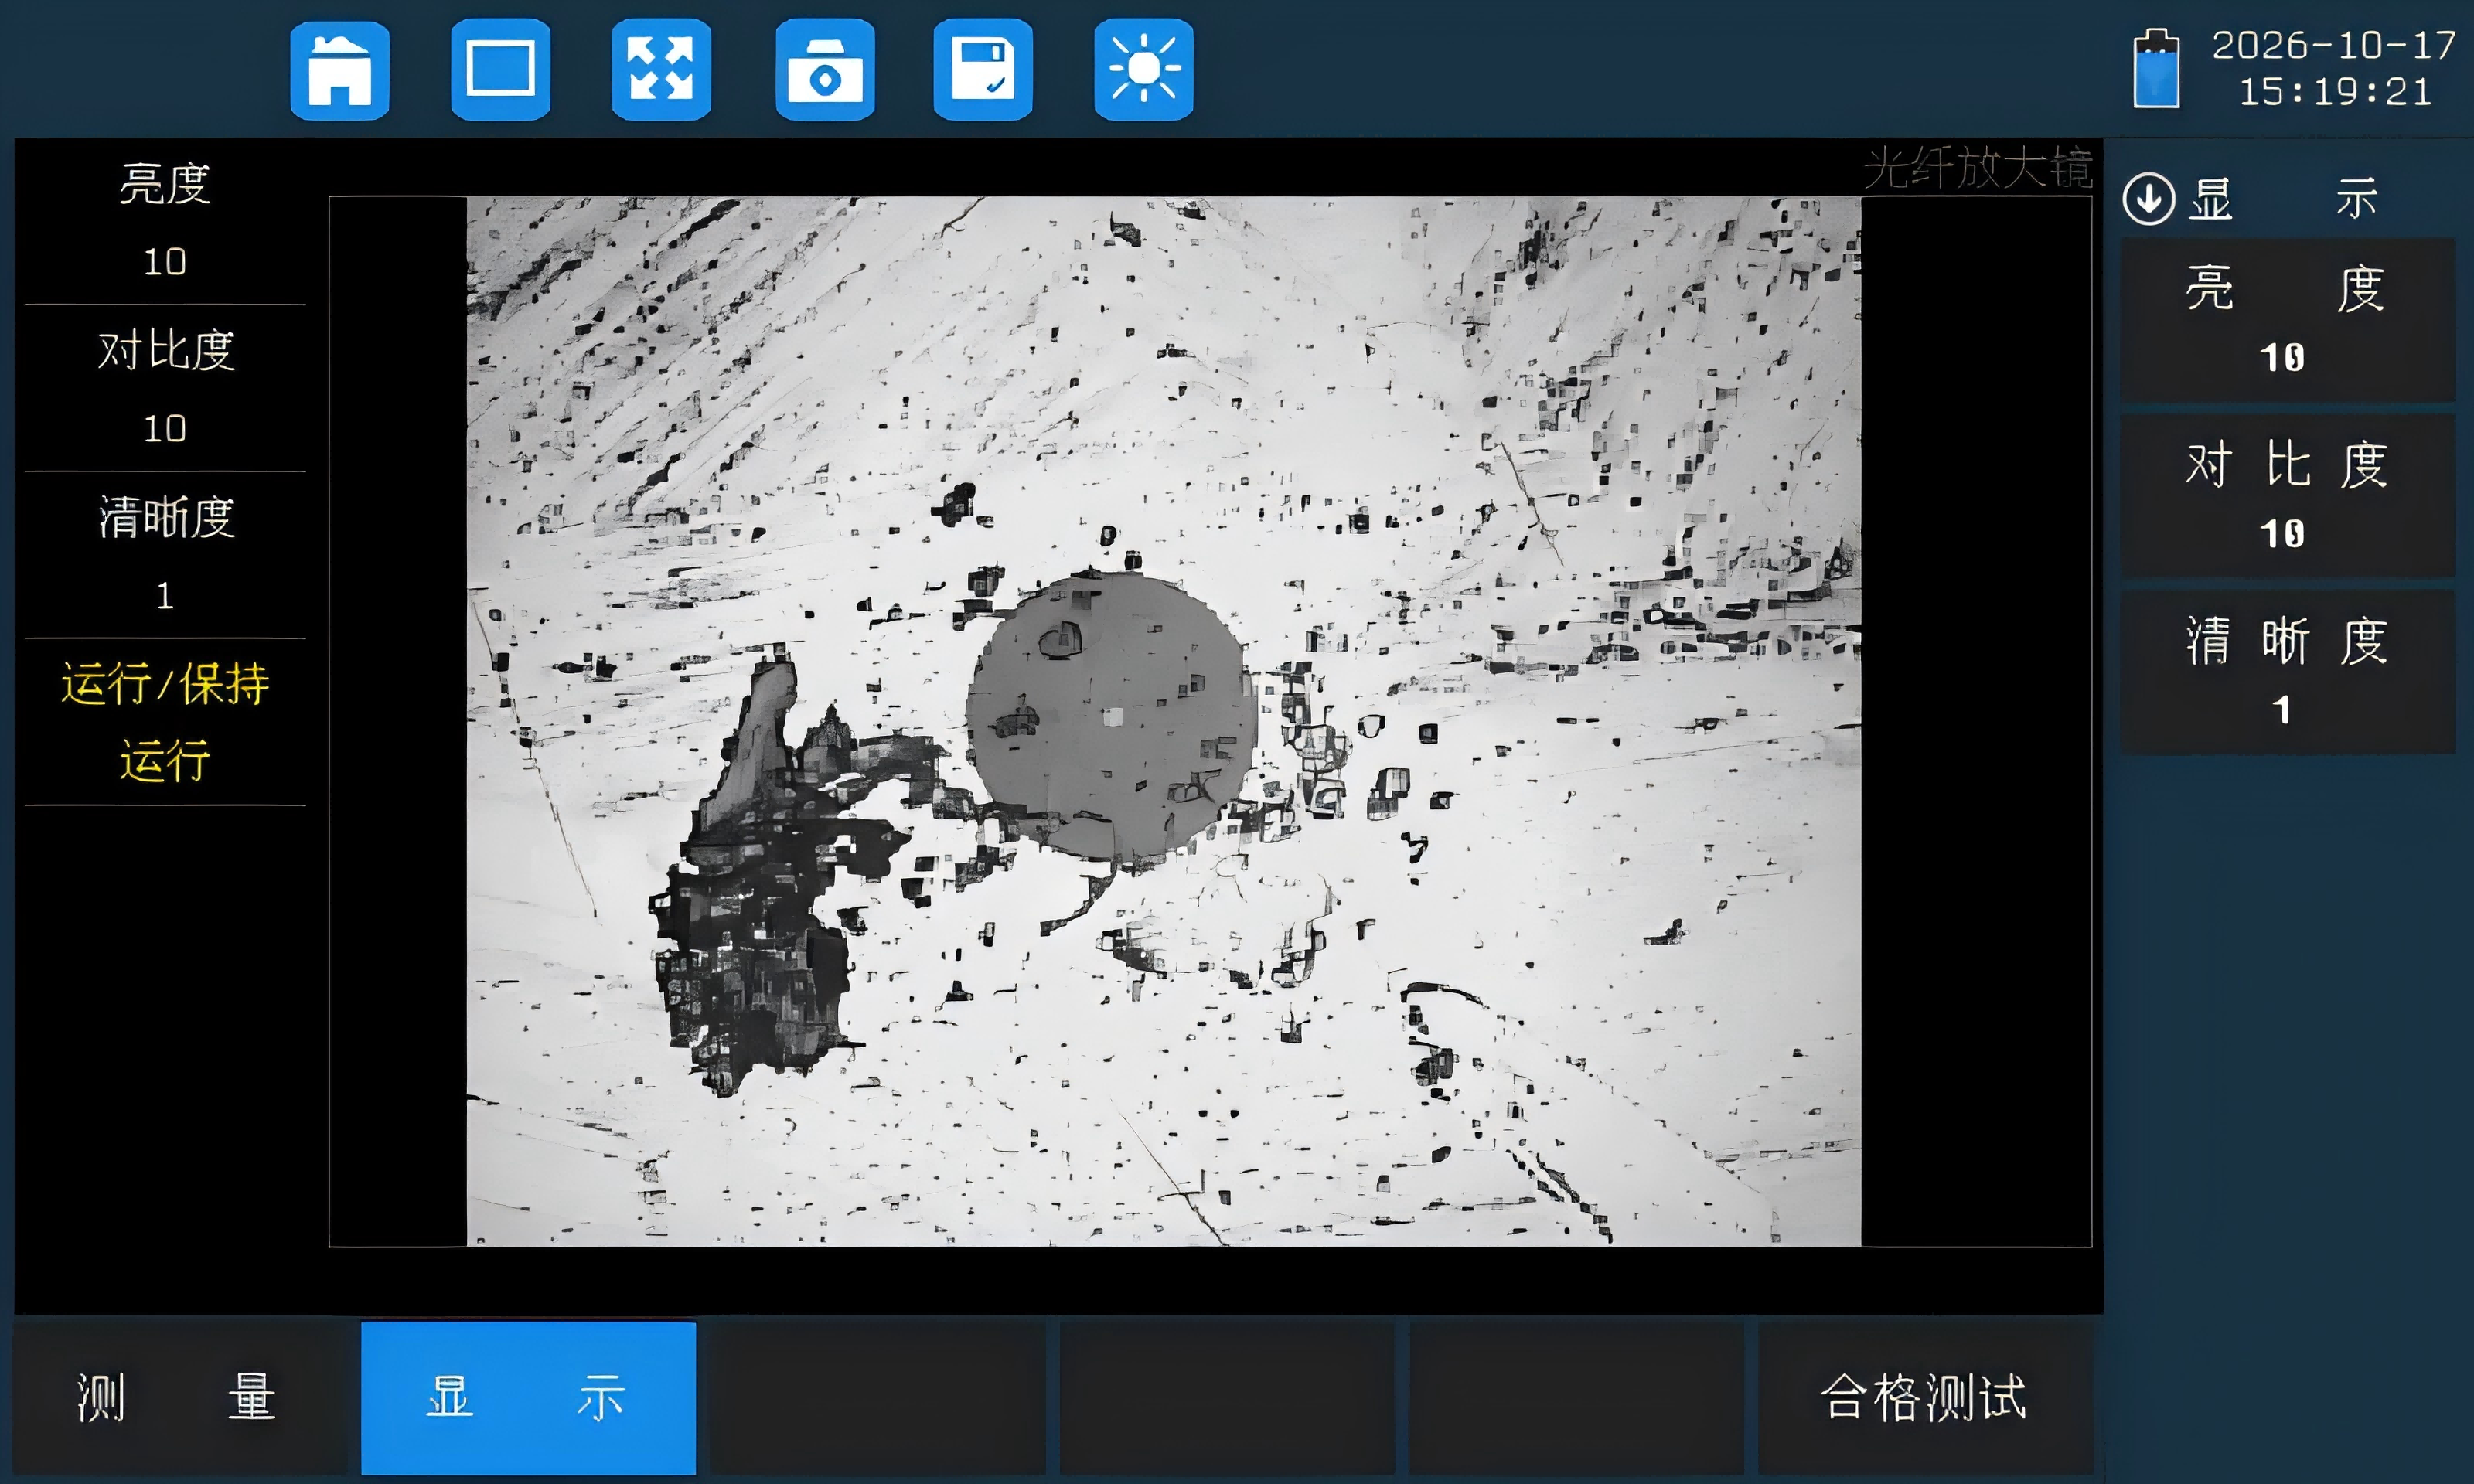Select the single window view icon

(500, 69)
